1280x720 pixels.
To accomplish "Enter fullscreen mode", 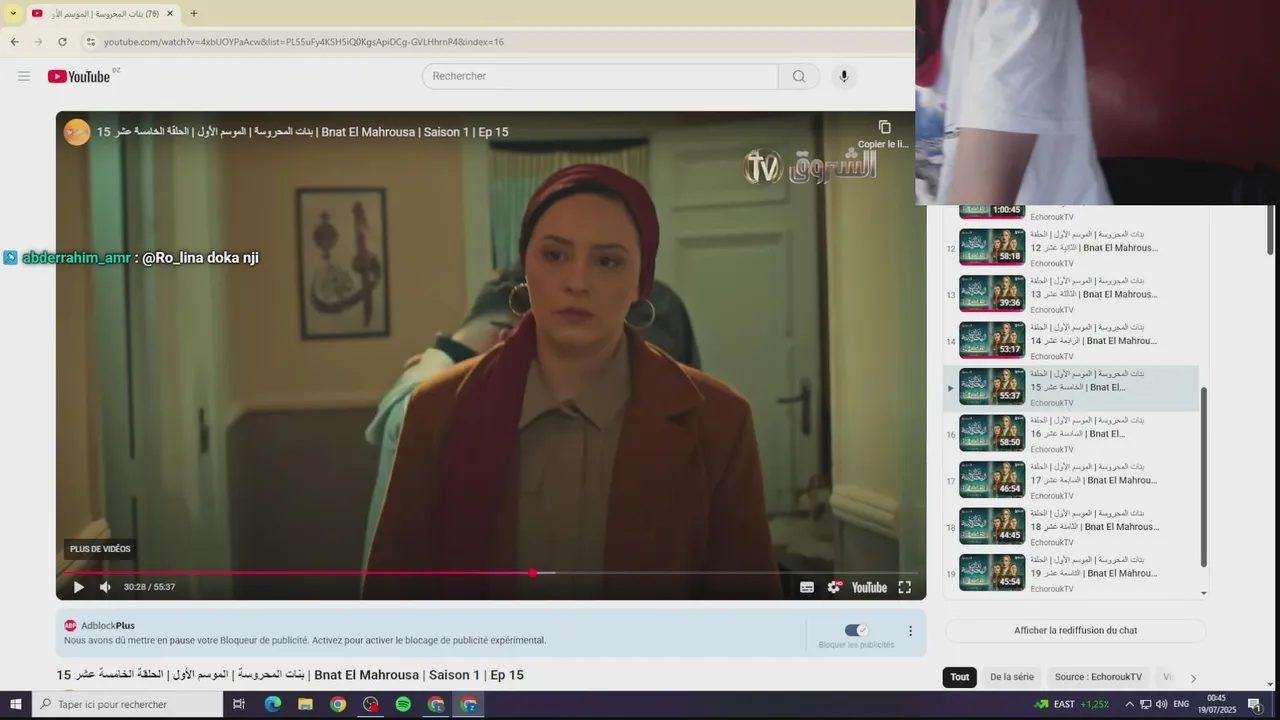I will pos(904,587).
